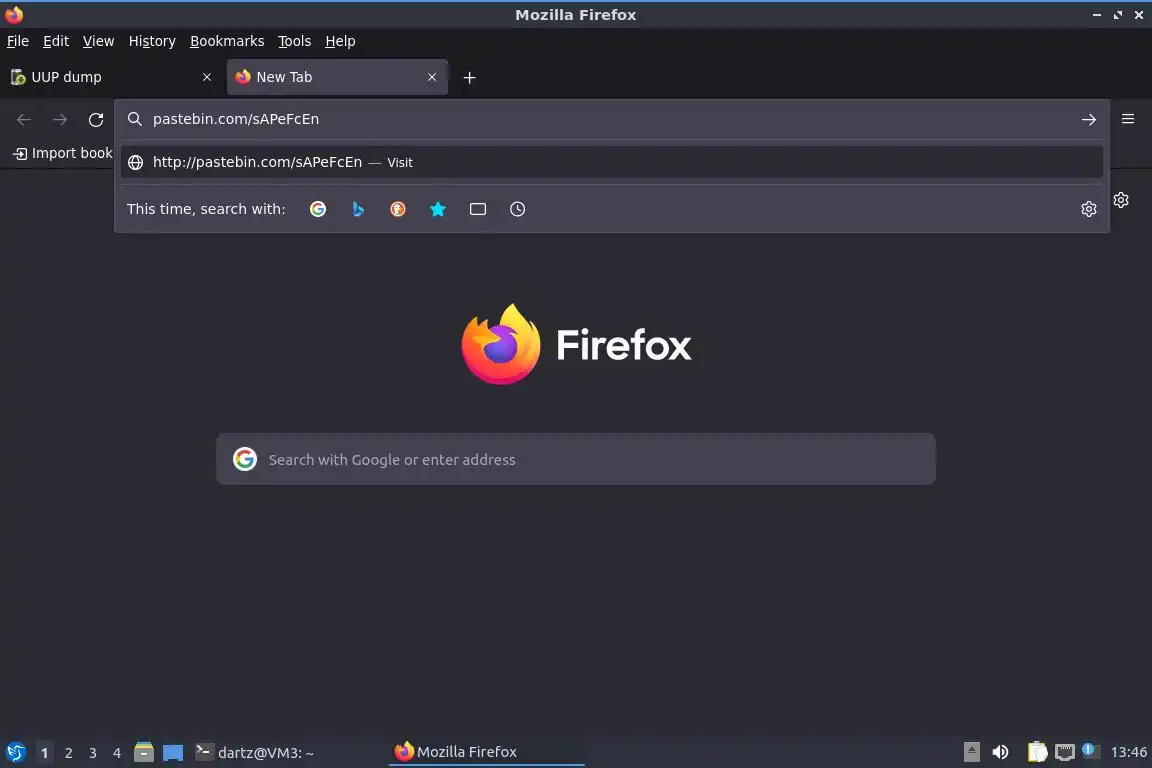Click the Firefox icon in title bar
This screenshot has width=1152, height=768.
pyautogui.click(x=14, y=14)
